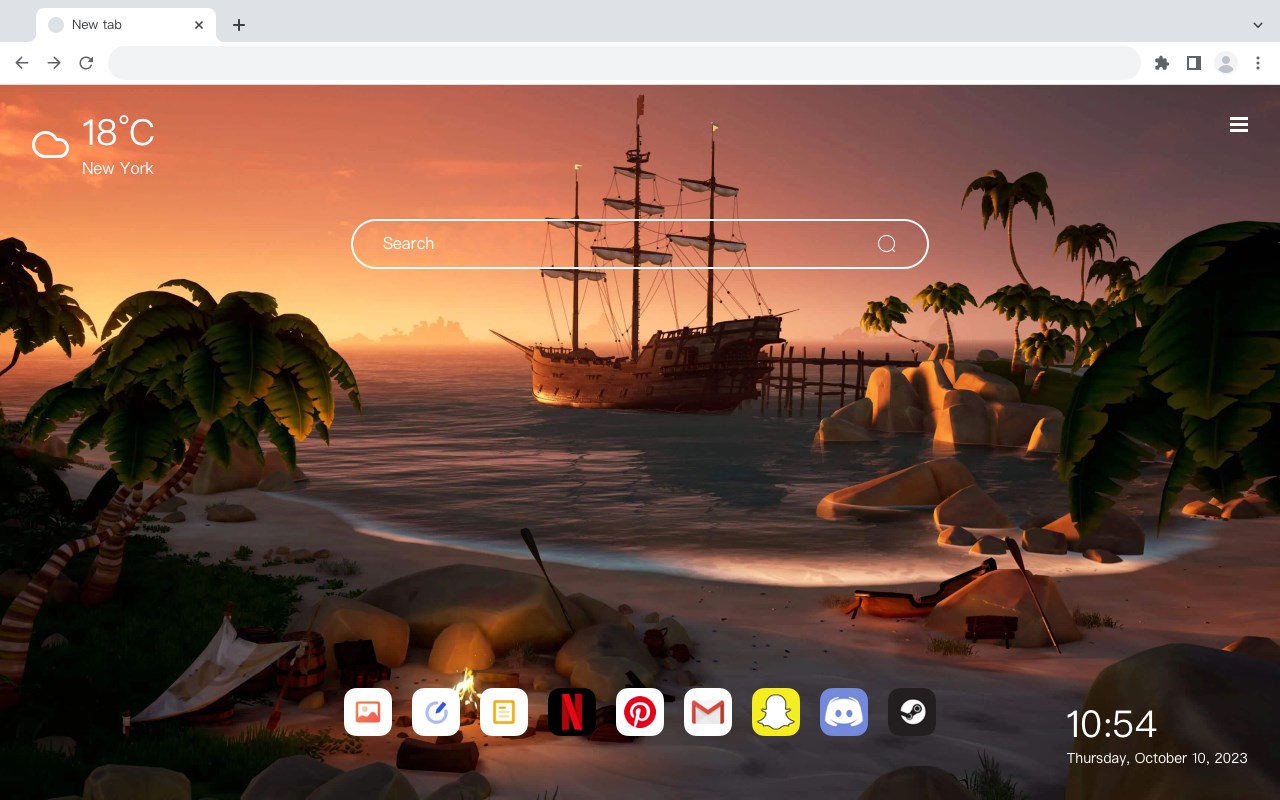Go back with the browser back arrow
Screen dimensions: 1280x800
[x=22, y=63]
